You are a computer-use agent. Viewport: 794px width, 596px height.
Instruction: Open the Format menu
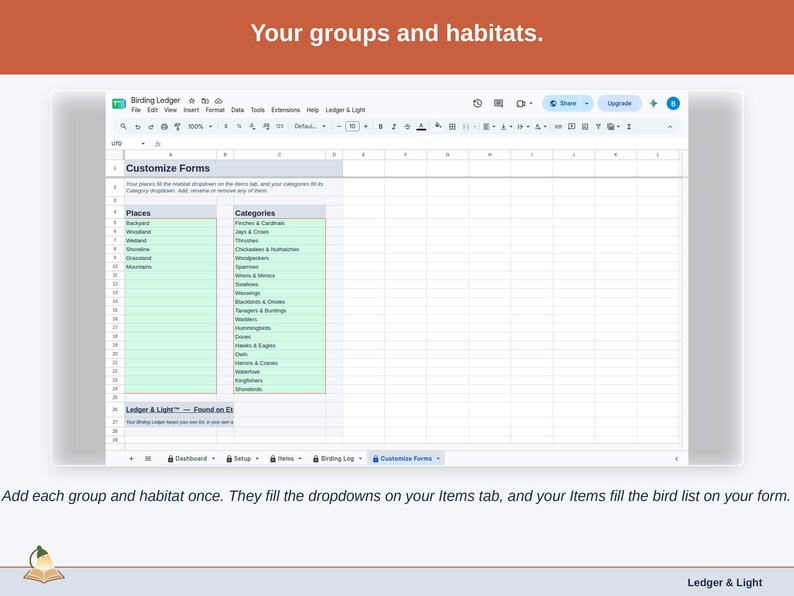click(215, 110)
